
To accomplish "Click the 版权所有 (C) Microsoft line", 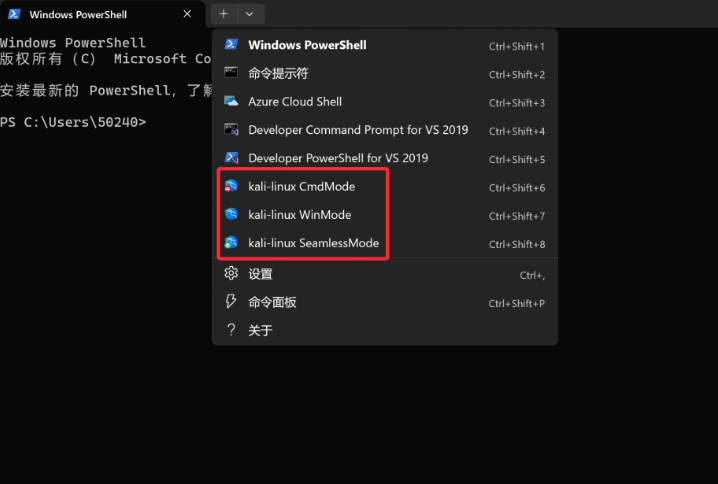I will (x=106, y=59).
